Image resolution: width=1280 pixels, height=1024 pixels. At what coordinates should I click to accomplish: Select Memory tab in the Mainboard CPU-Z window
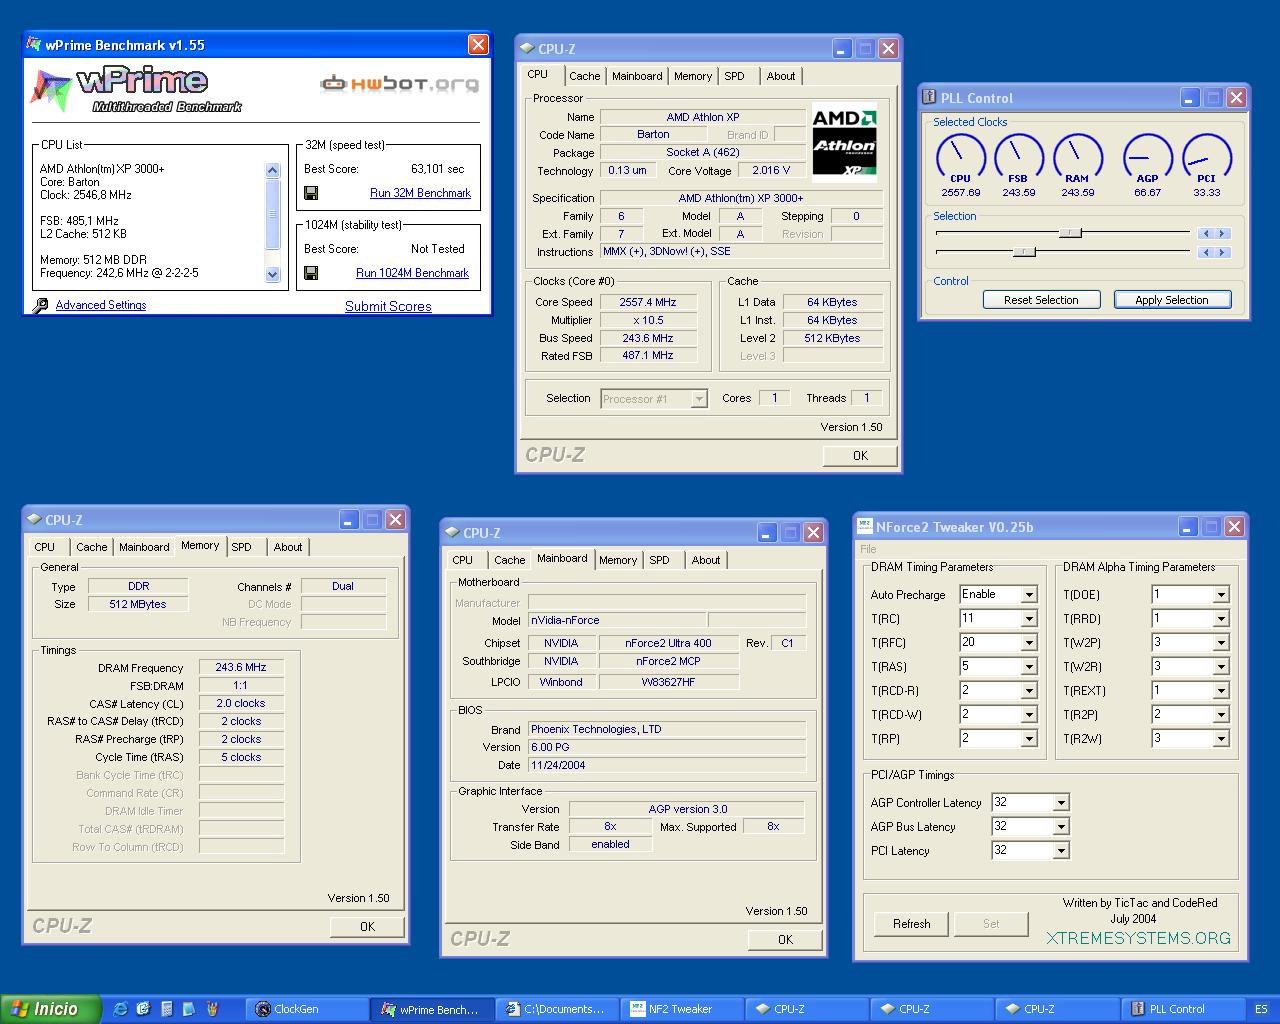(618, 560)
